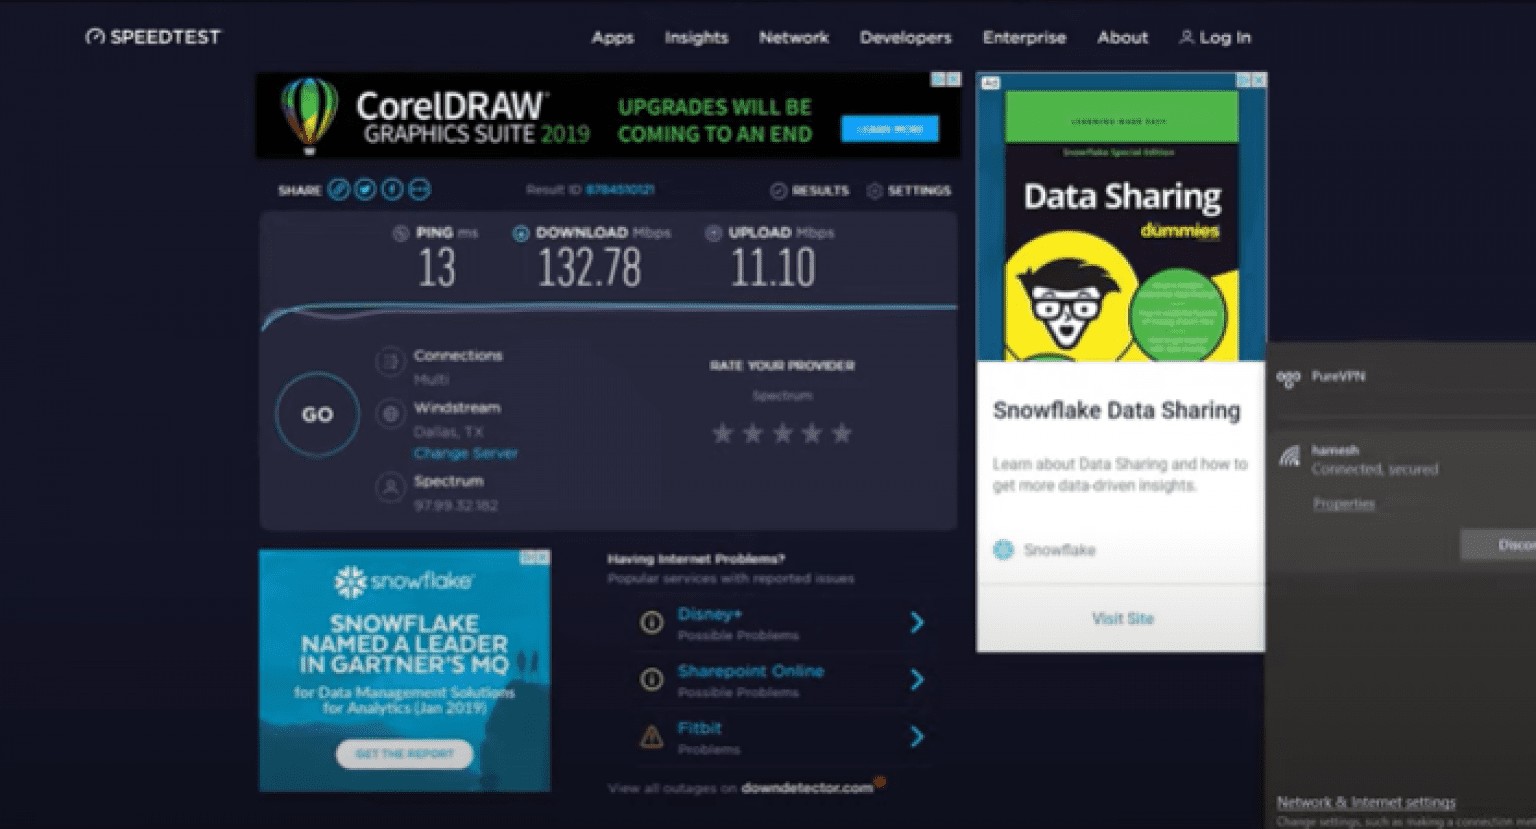Expand Sharepoint Online problems arrow

(917, 680)
